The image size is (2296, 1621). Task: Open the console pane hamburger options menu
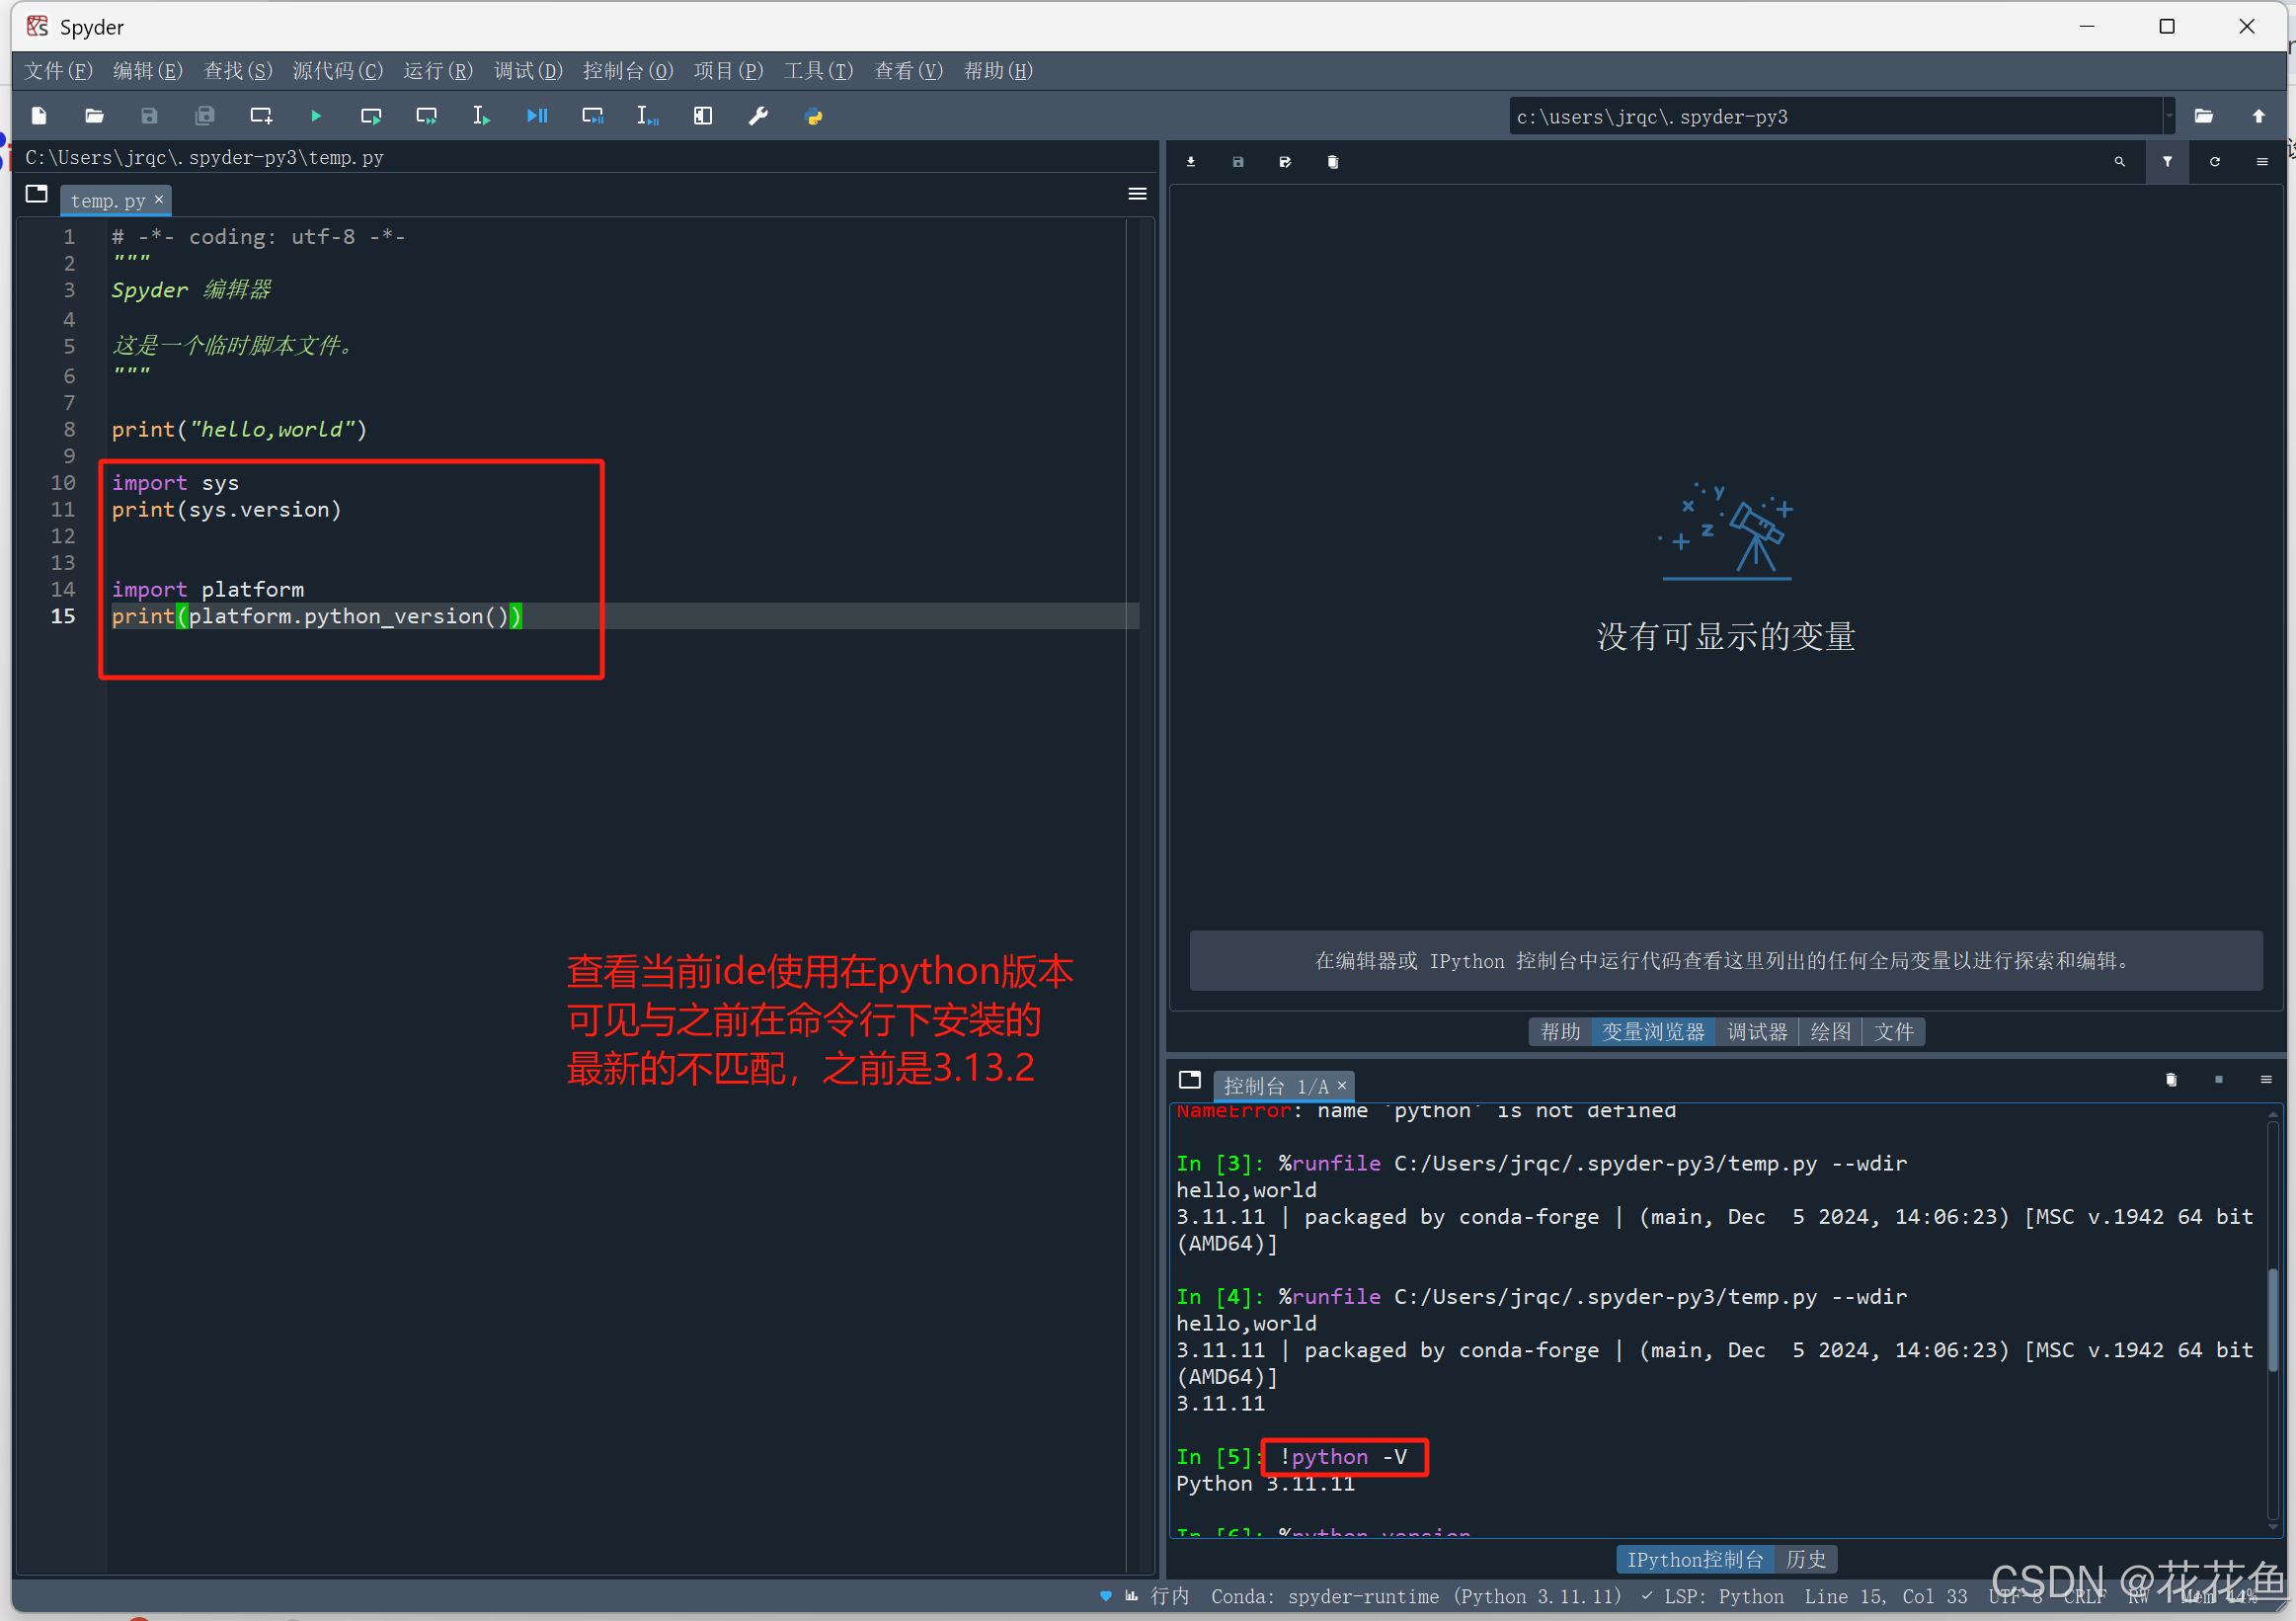[2265, 1079]
